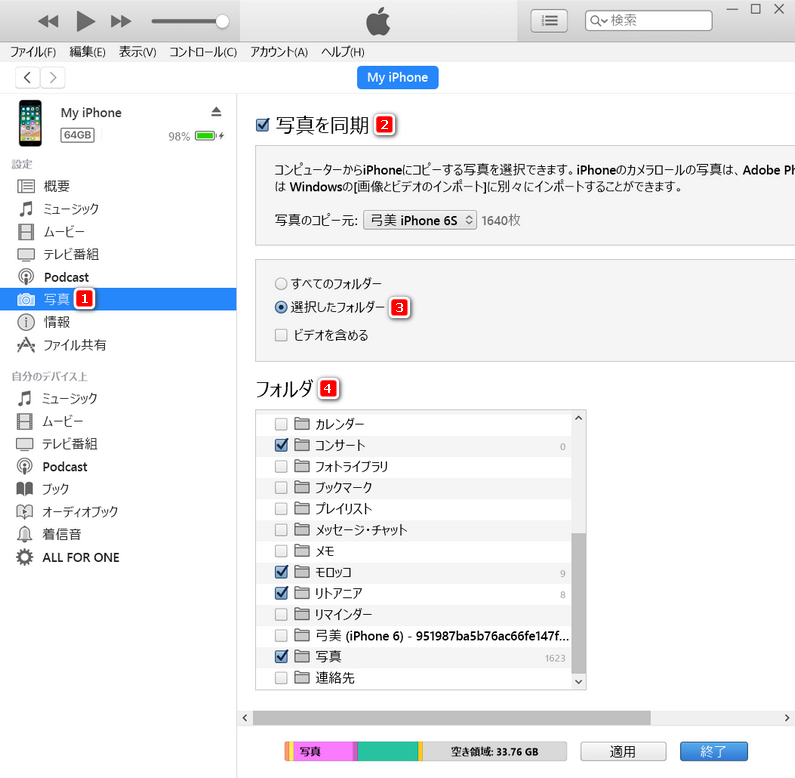795x778 pixels.
Task: Open the list view icon button
Action: (549, 21)
